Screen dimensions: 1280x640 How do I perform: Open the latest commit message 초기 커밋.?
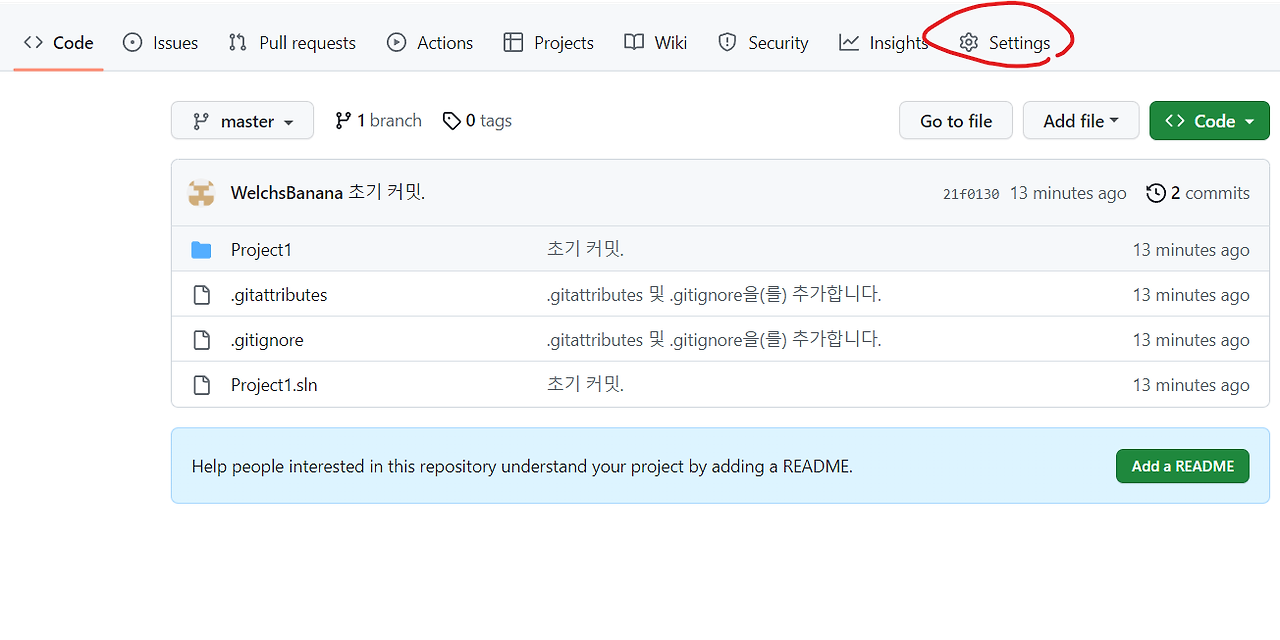tap(387, 193)
